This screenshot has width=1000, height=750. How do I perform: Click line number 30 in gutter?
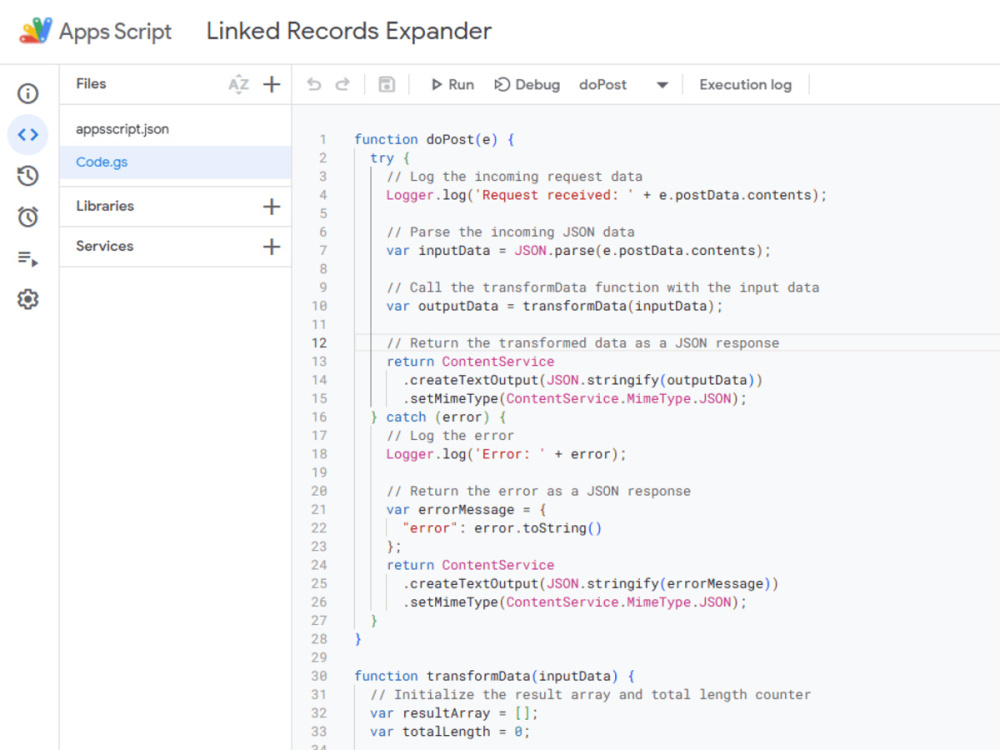click(x=319, y=676)
